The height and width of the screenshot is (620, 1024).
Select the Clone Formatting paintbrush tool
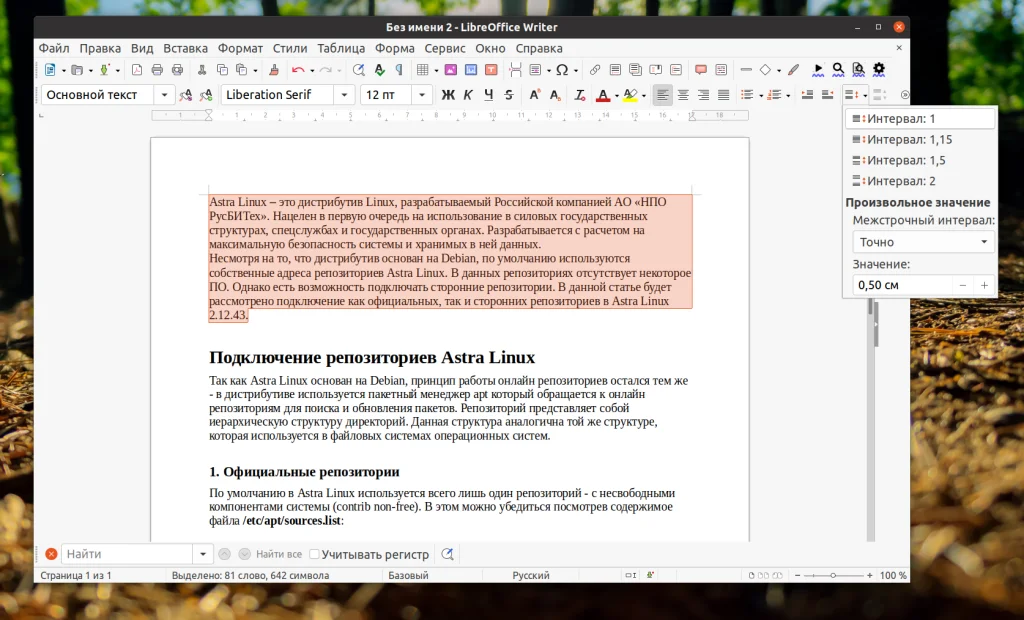tap(273, 69)
